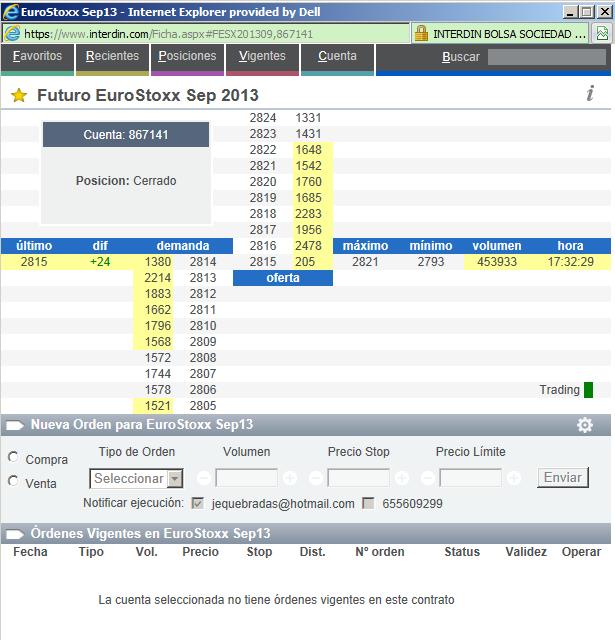
Task: Click the Trading status green indicator
Action: click(588, 390)
